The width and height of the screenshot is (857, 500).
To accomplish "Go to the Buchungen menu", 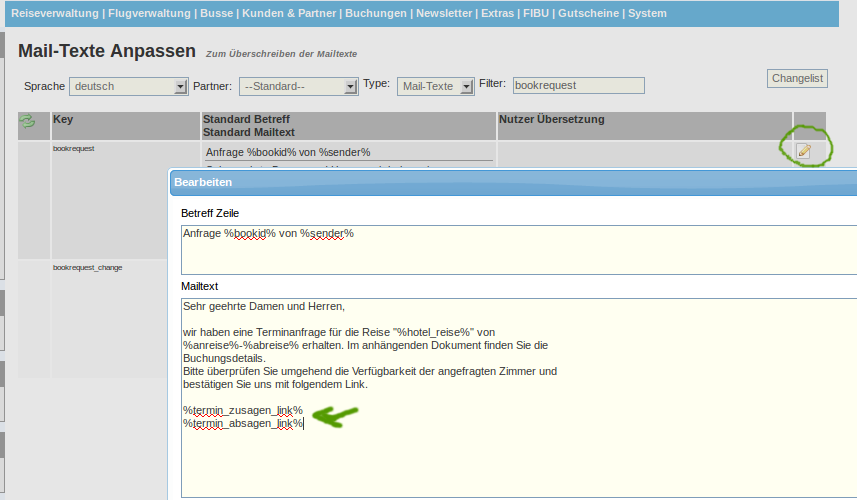I will click(376, 14).
